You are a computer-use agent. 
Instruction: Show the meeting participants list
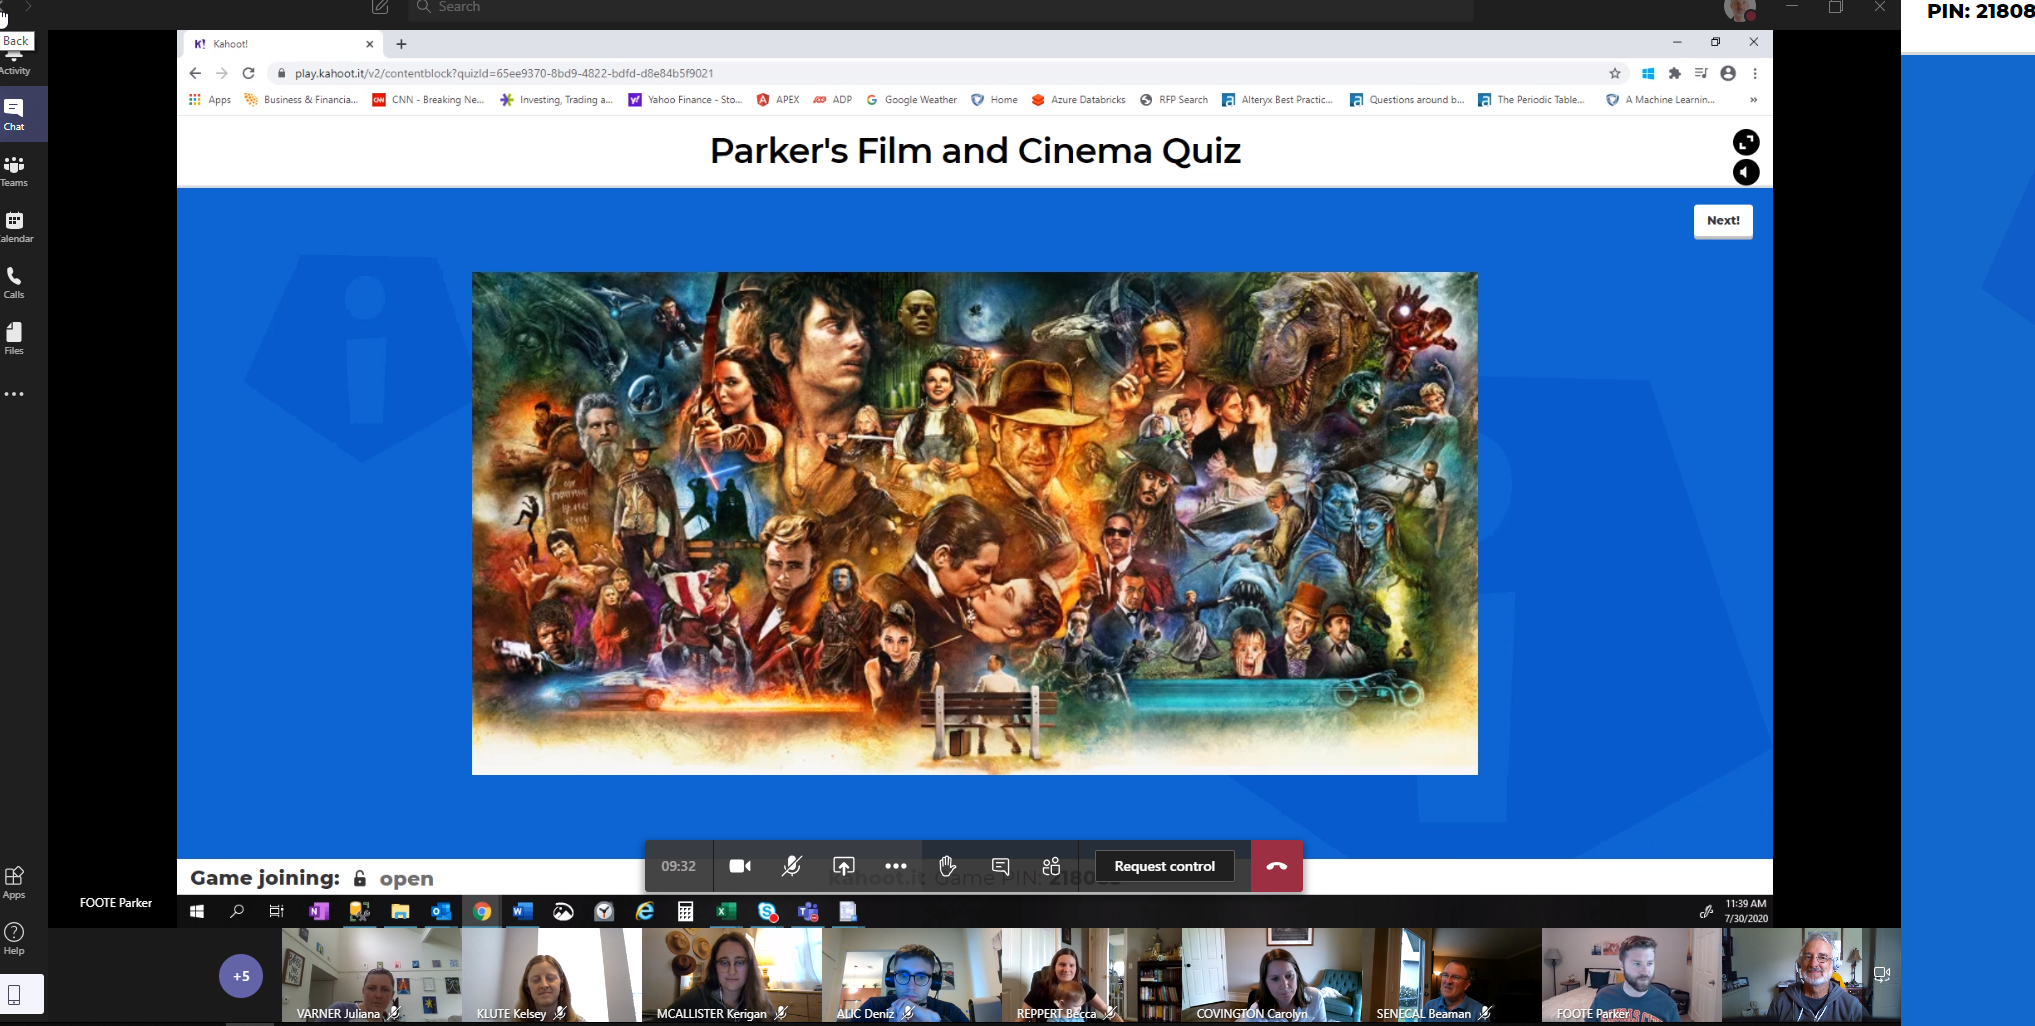tap(1051, 866)
